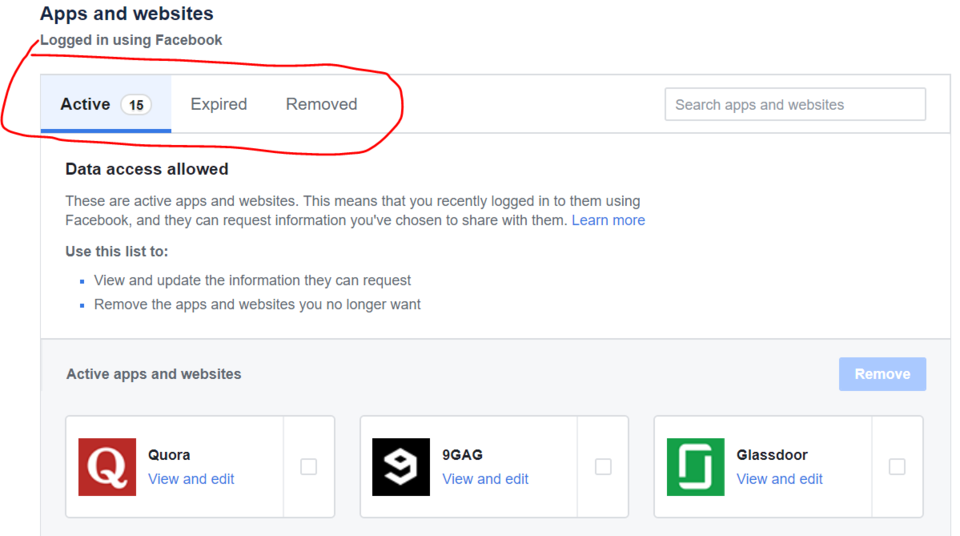Open View and edit for 9GAG

(486, 479)
